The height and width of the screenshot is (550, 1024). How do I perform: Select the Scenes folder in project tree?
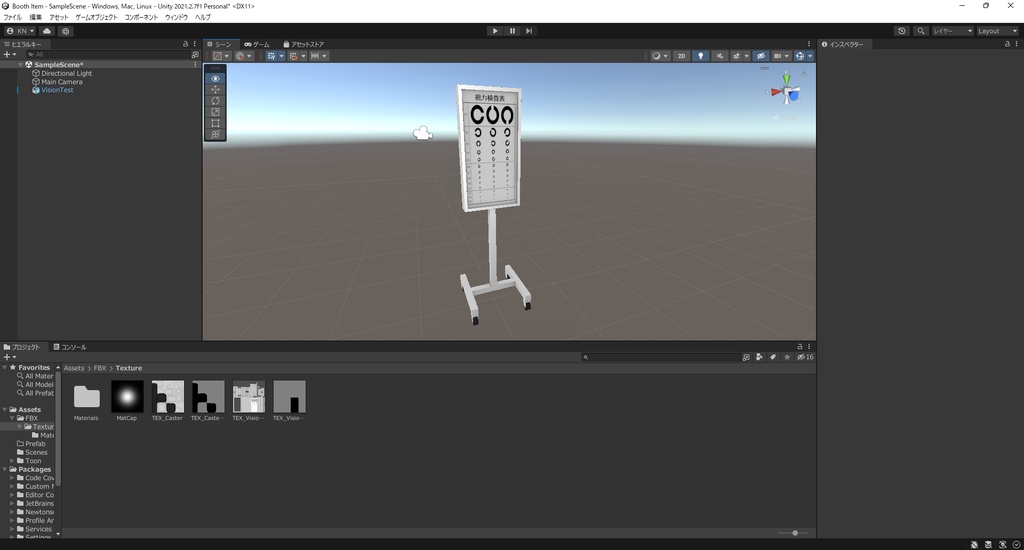pos(37,452)
